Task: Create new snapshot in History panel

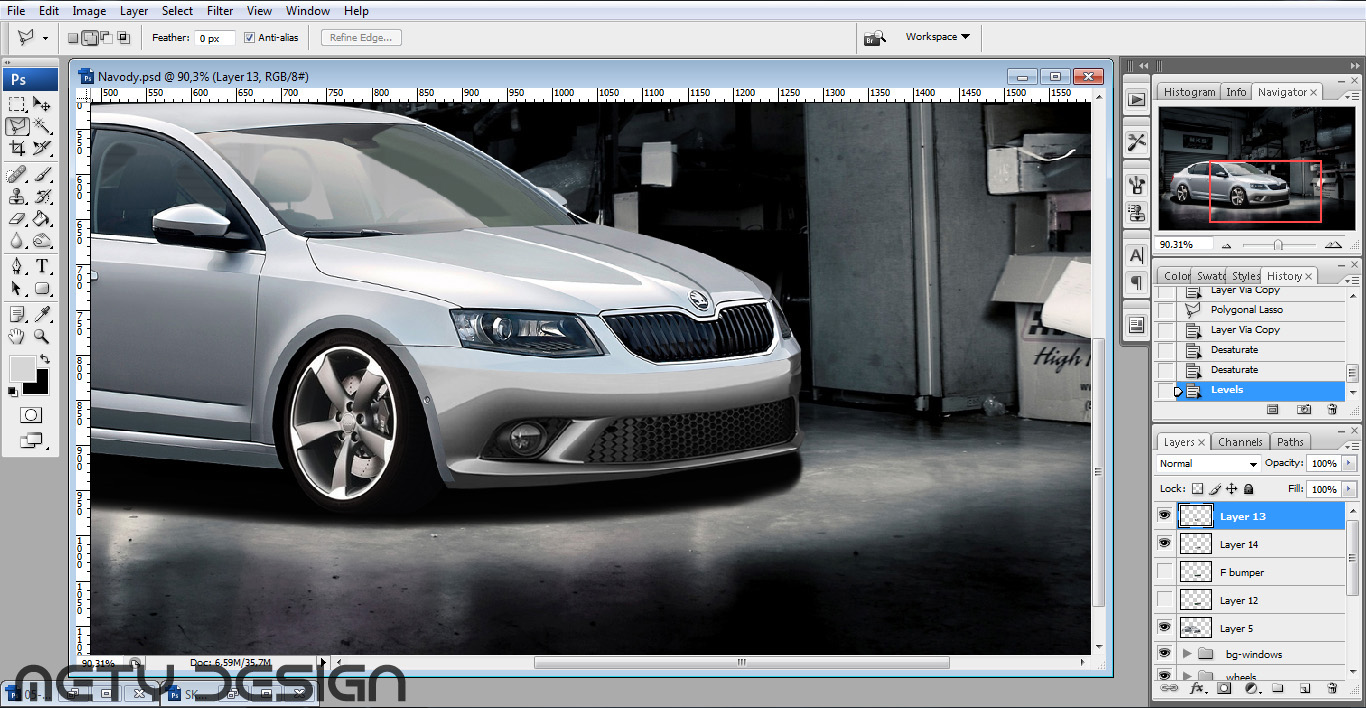Action: [1304, 409]
